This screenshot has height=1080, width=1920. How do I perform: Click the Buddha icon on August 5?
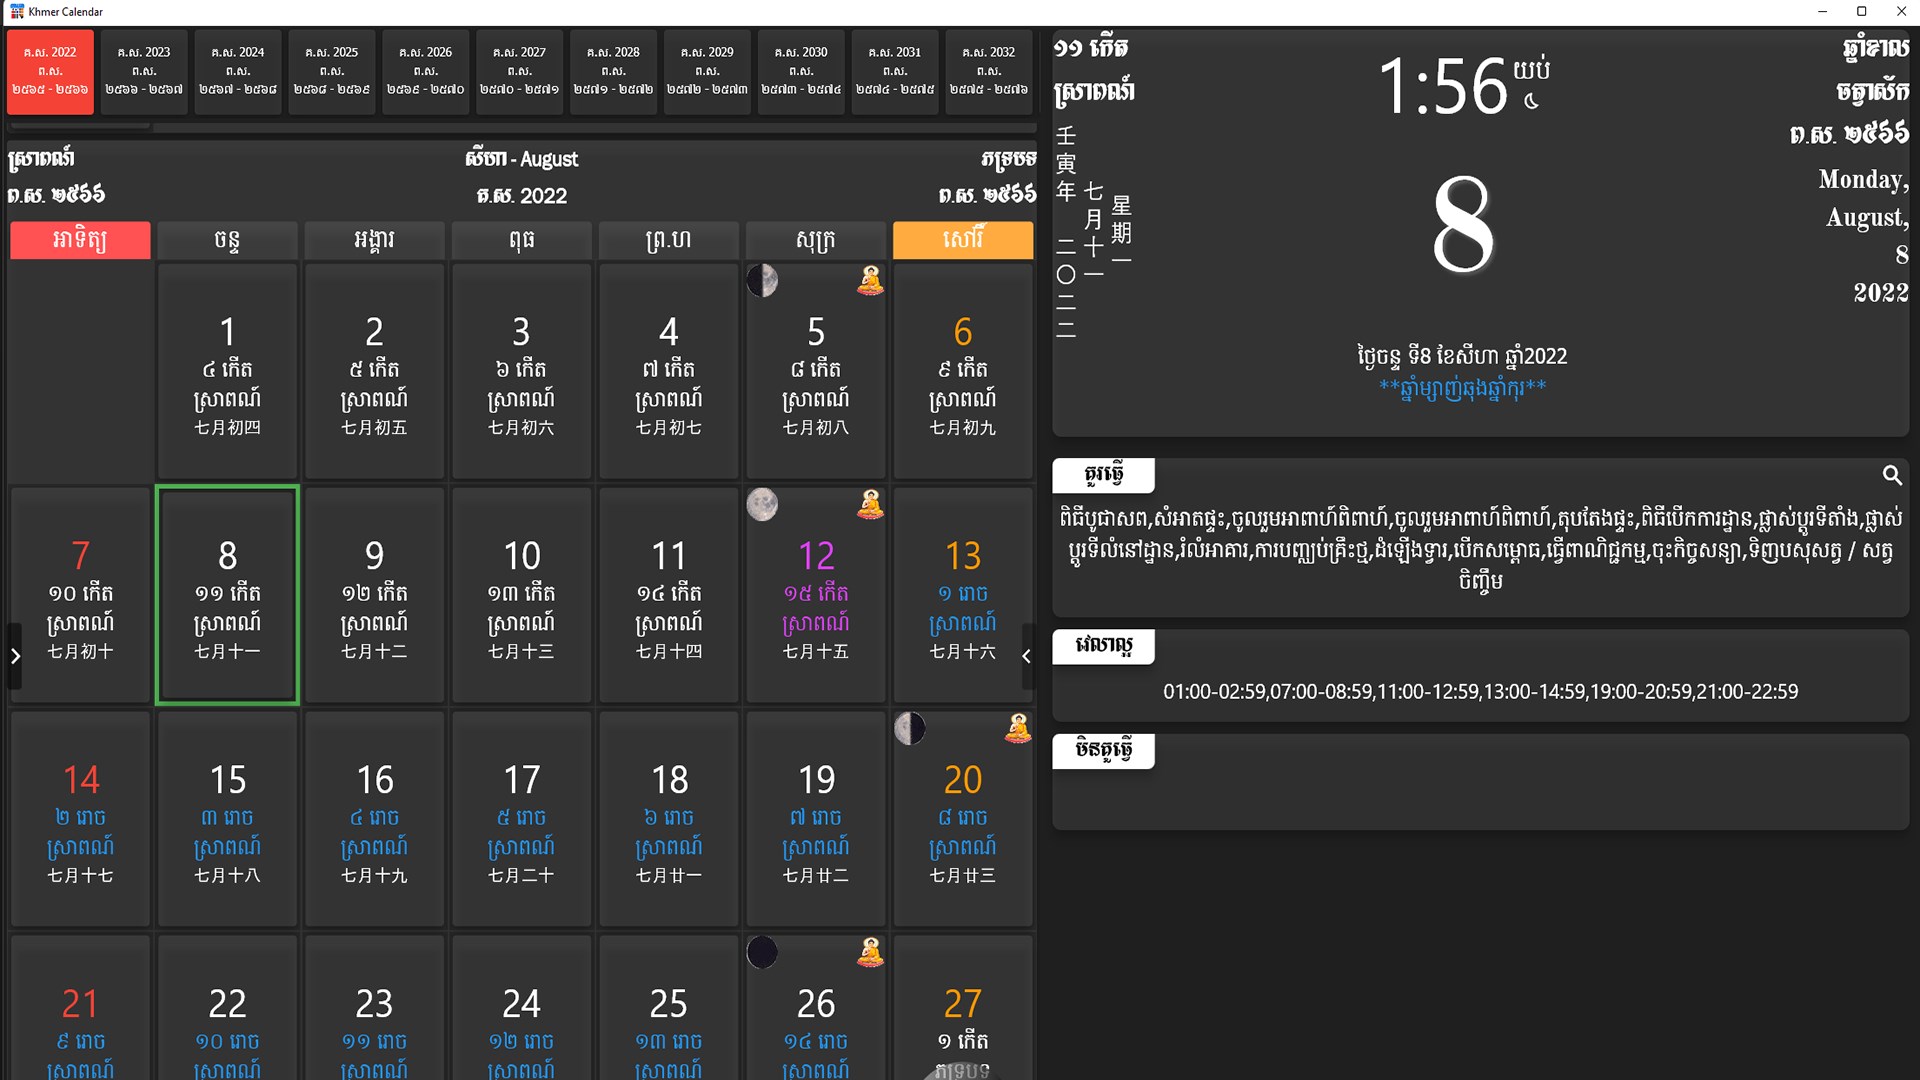pyautogui.click(x=870, y=281)
